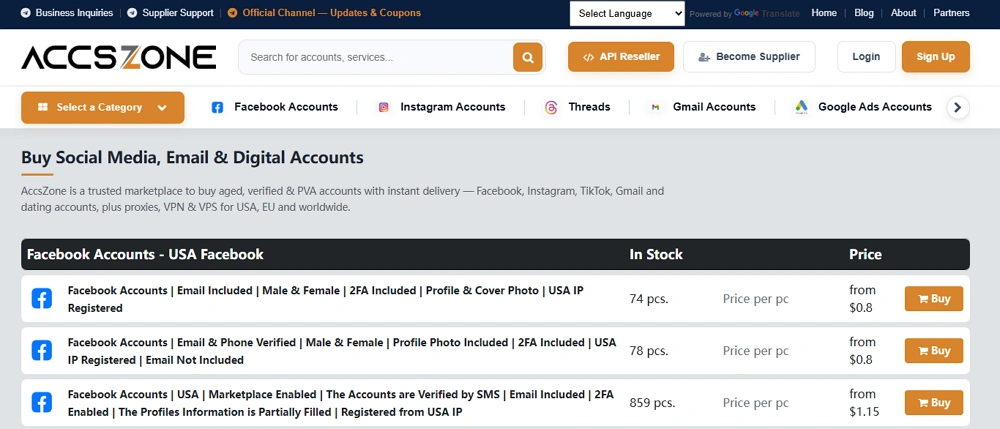Focus the search for accounts input field
The height and width of the screenshot is (429, 1000).
[x=376, y=57]
